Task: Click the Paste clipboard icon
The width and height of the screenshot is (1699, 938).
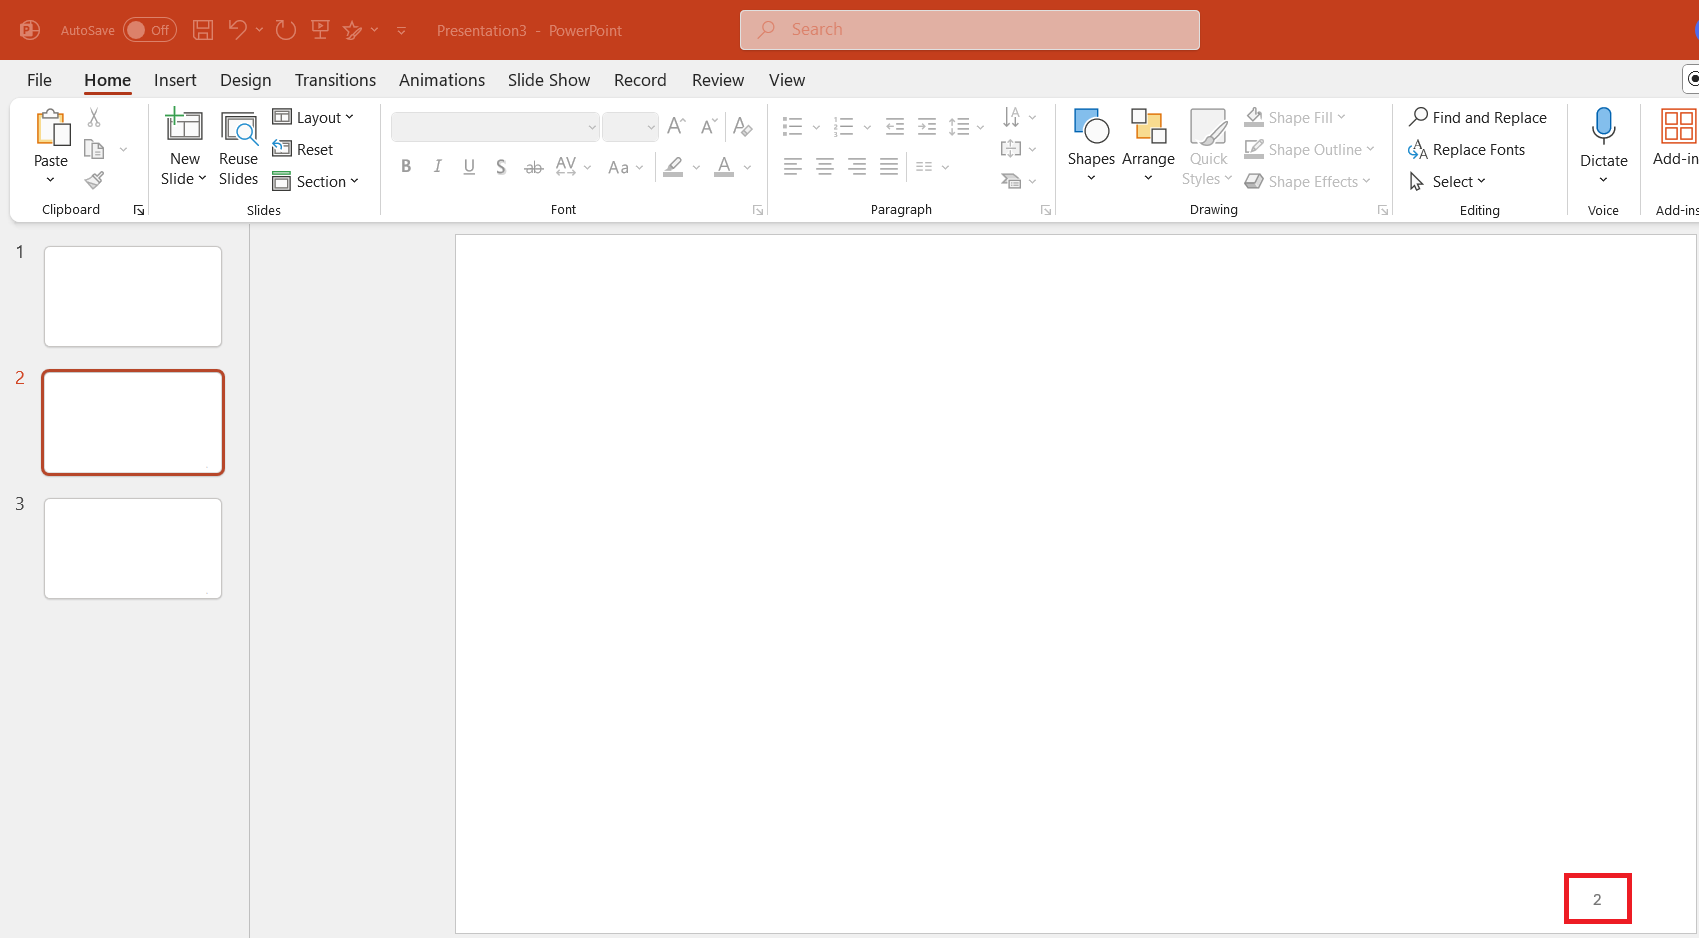Action: [x=52, y=128]
